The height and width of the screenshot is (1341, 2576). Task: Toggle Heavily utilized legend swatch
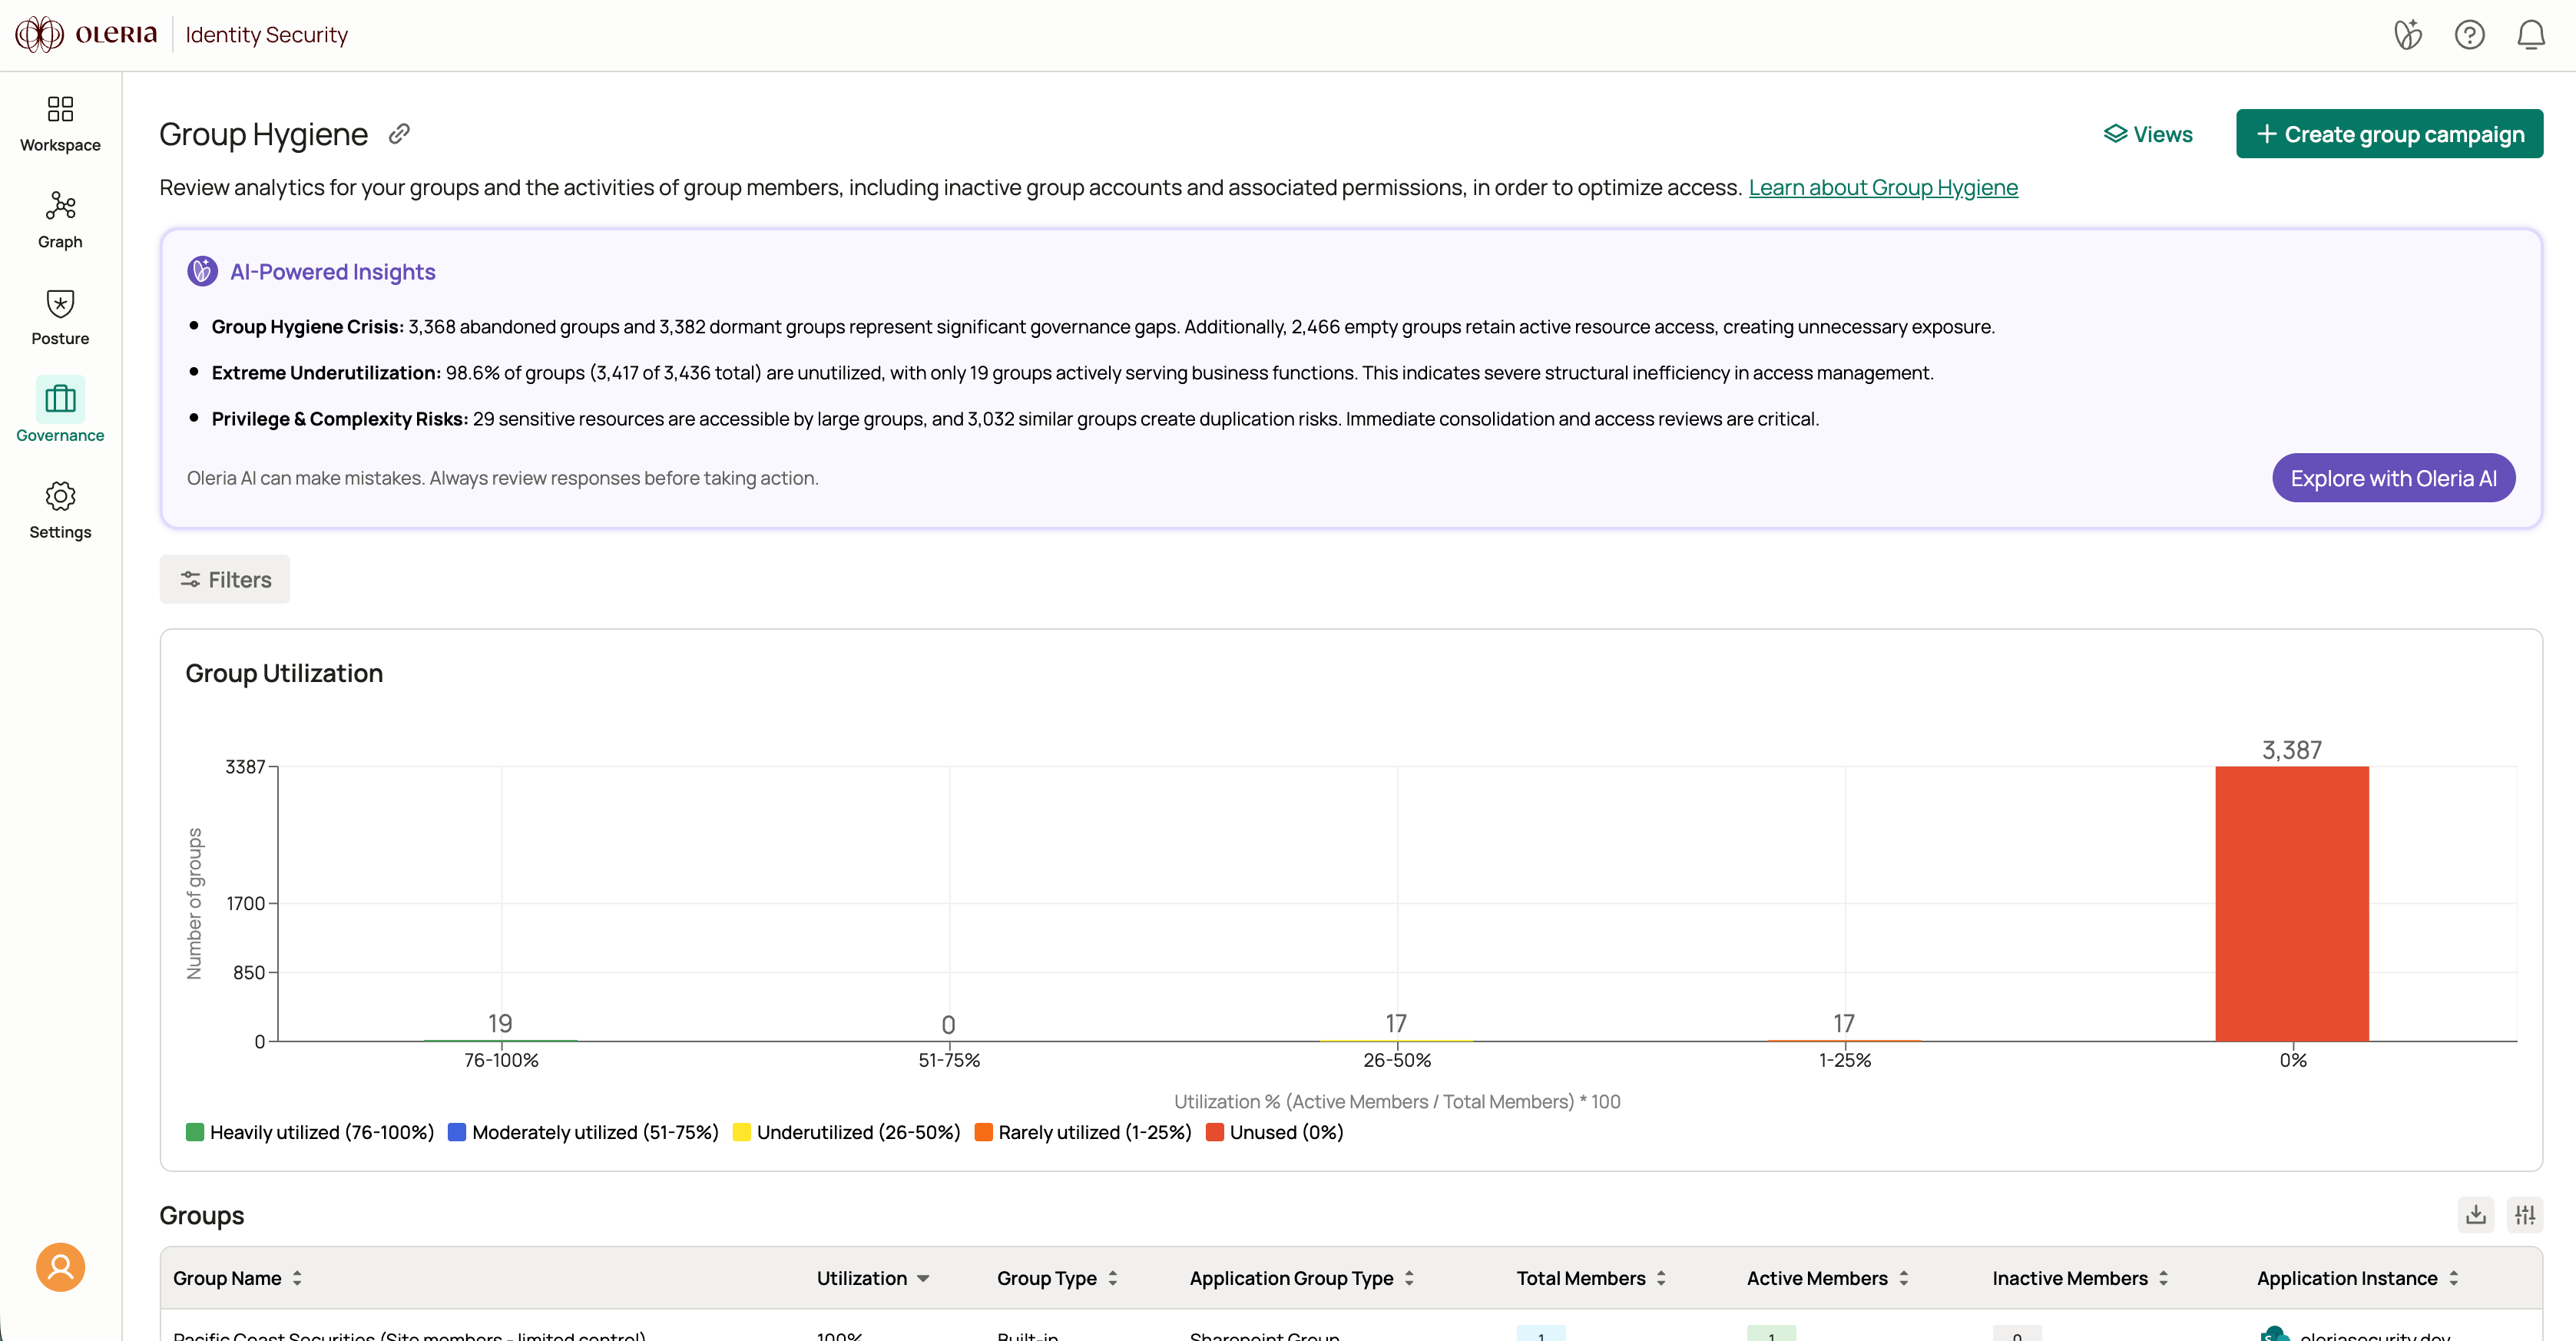[x=194, y=1132]
